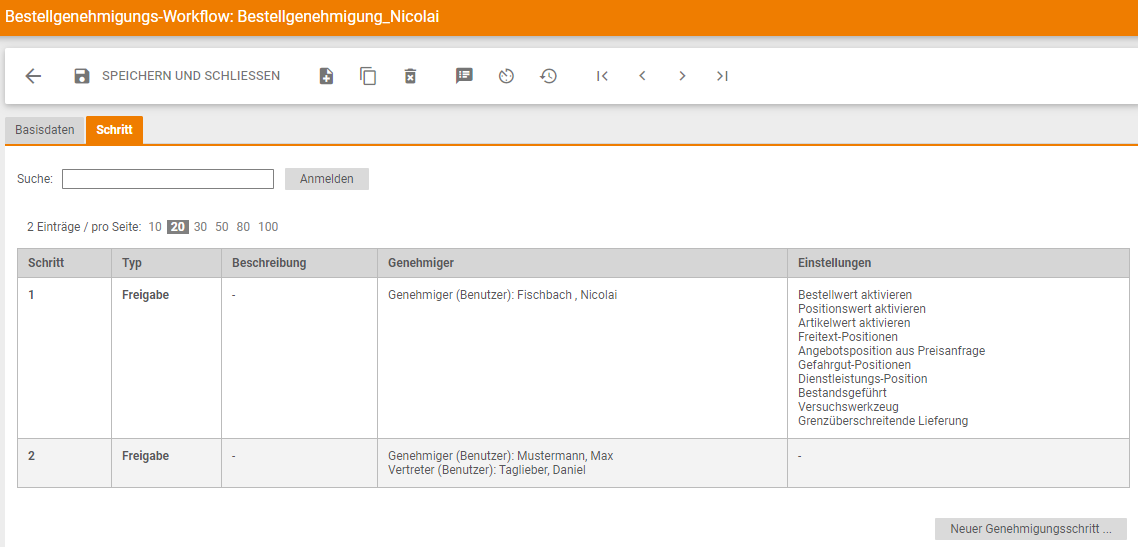
Task: Jump to last record
Action: point(722,76)
